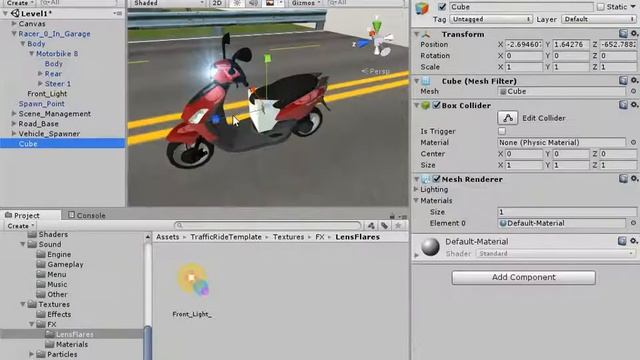Switch to the Project tab
640x360 pixels.
[x=31, y=215]
